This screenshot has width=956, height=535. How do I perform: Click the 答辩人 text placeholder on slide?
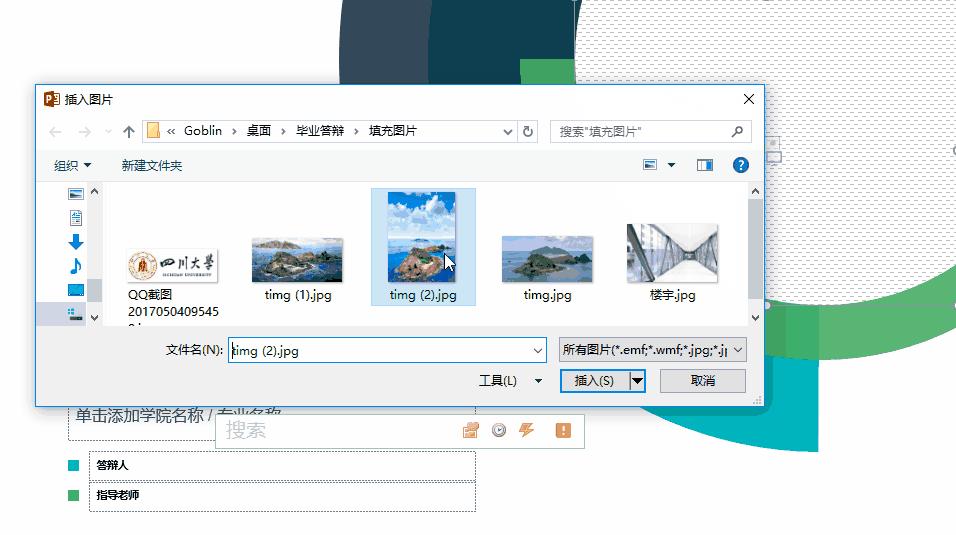(282, 465)
